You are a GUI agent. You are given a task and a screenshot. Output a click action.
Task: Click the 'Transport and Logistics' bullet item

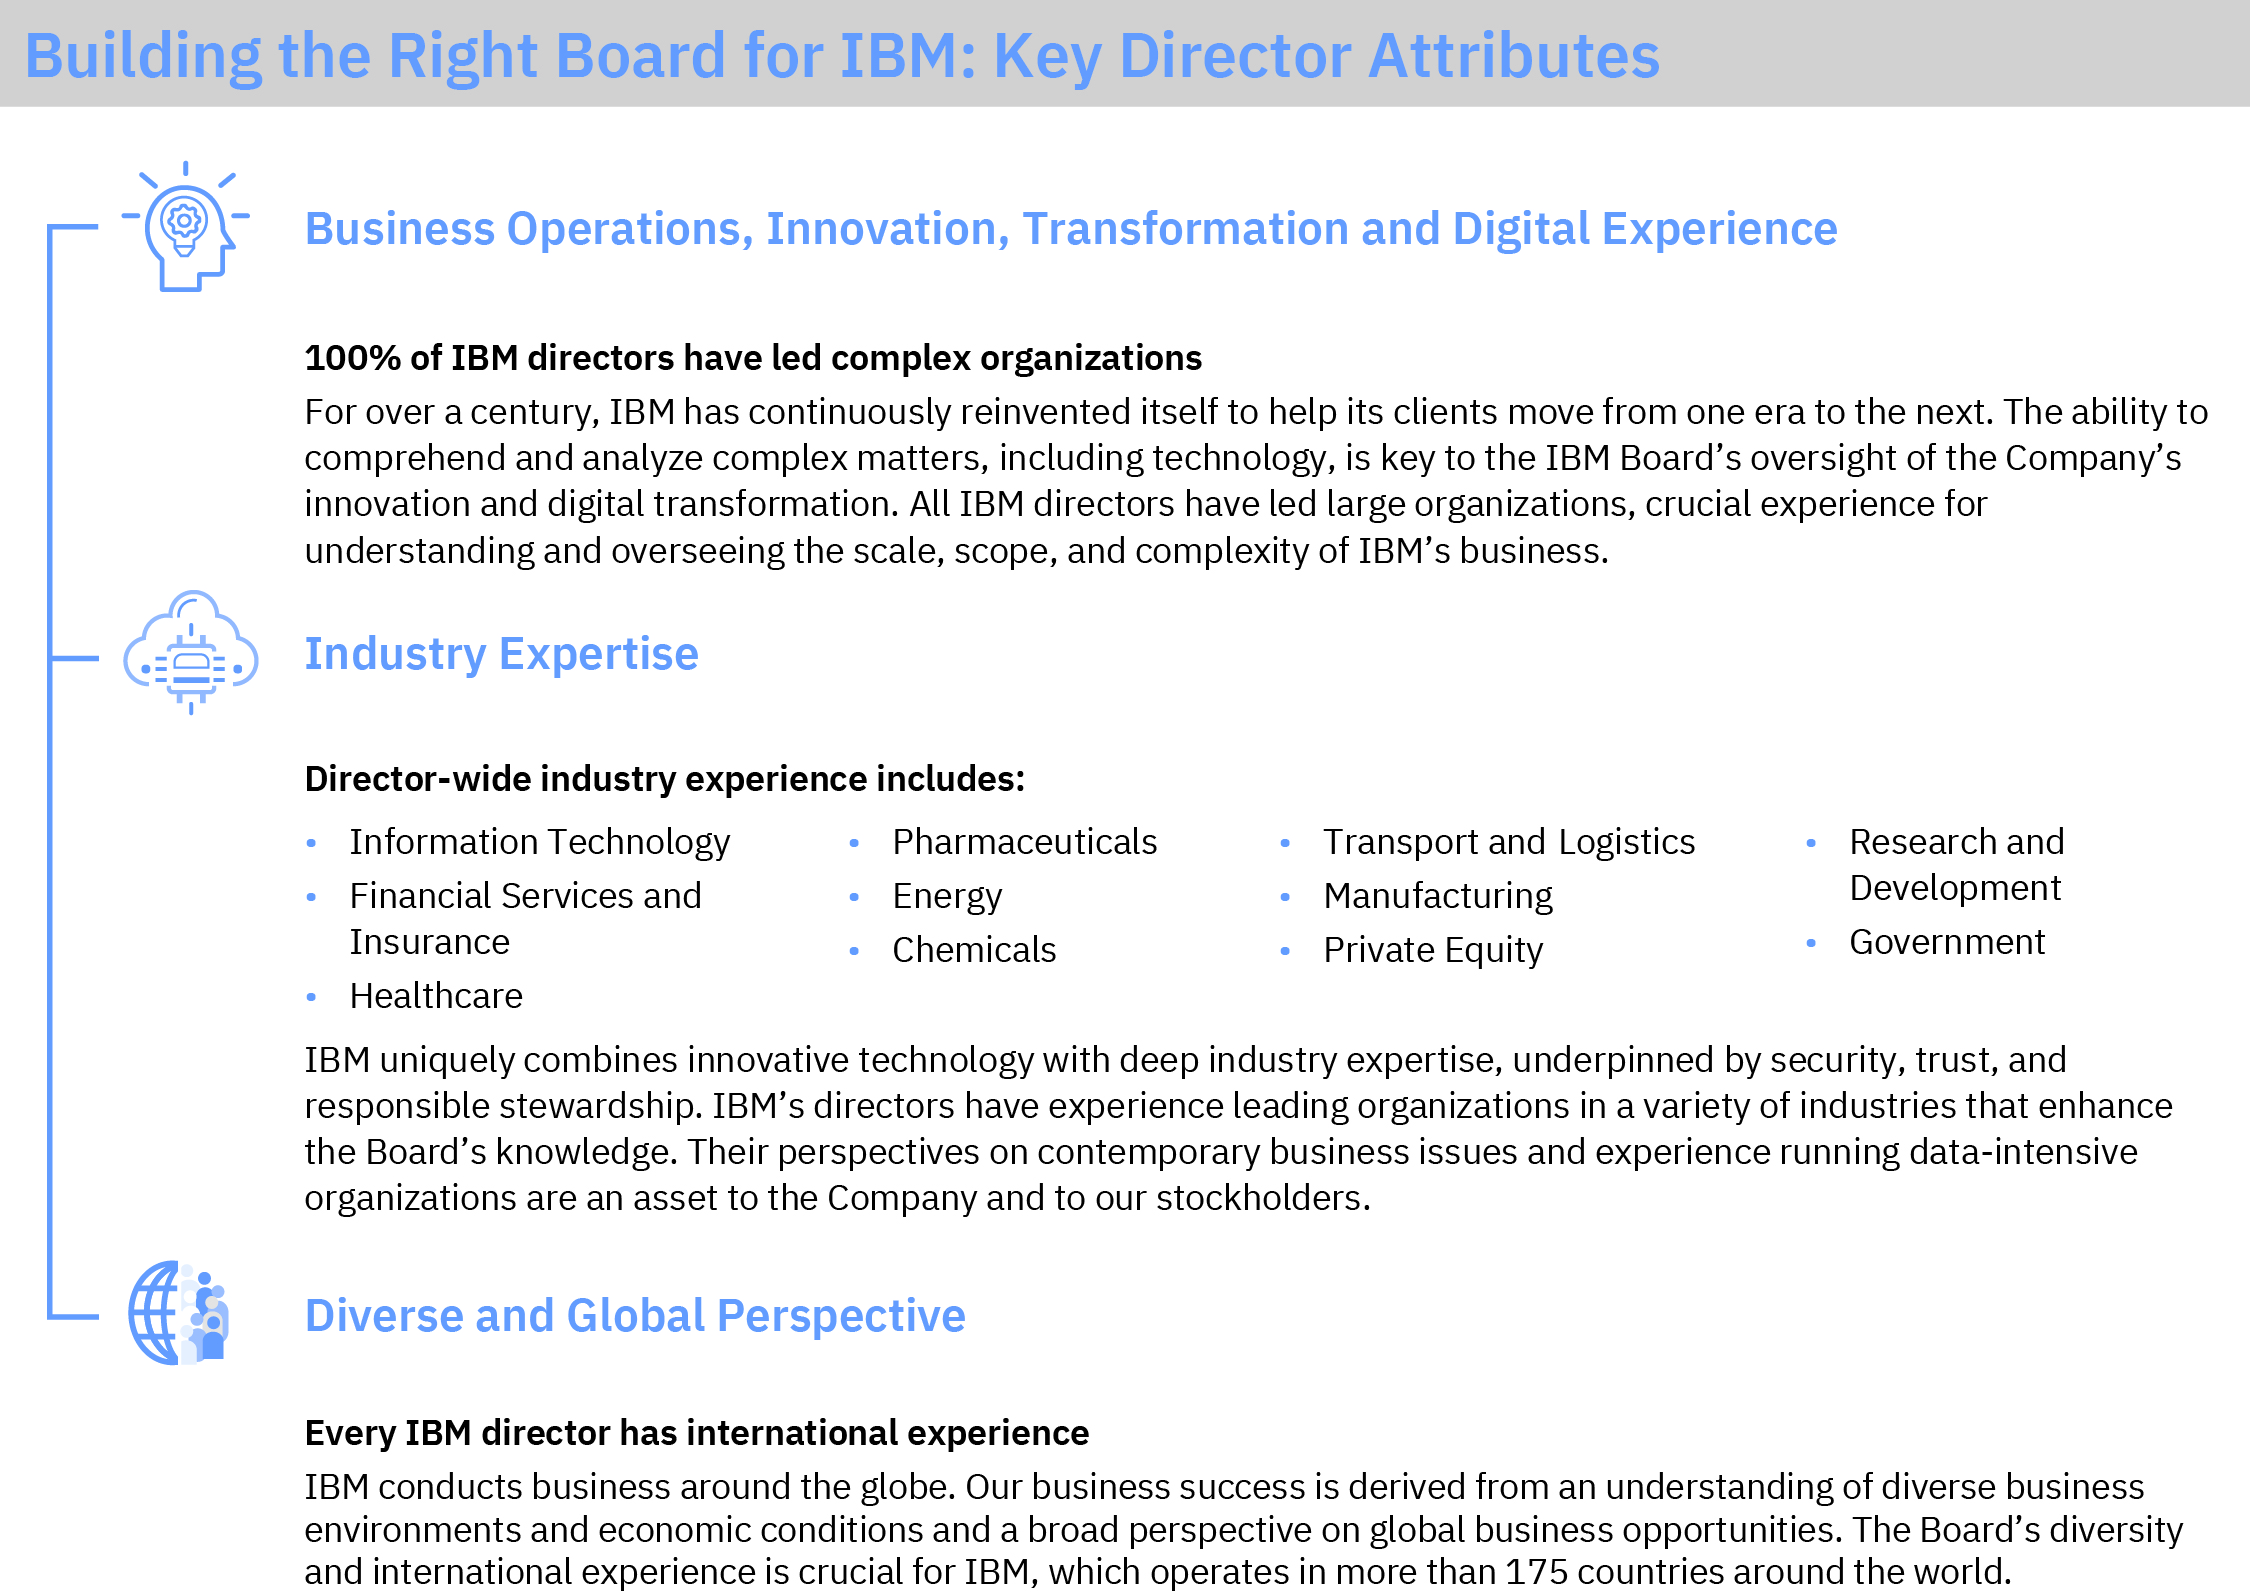pyautogui.click(x=1509, y=842)
